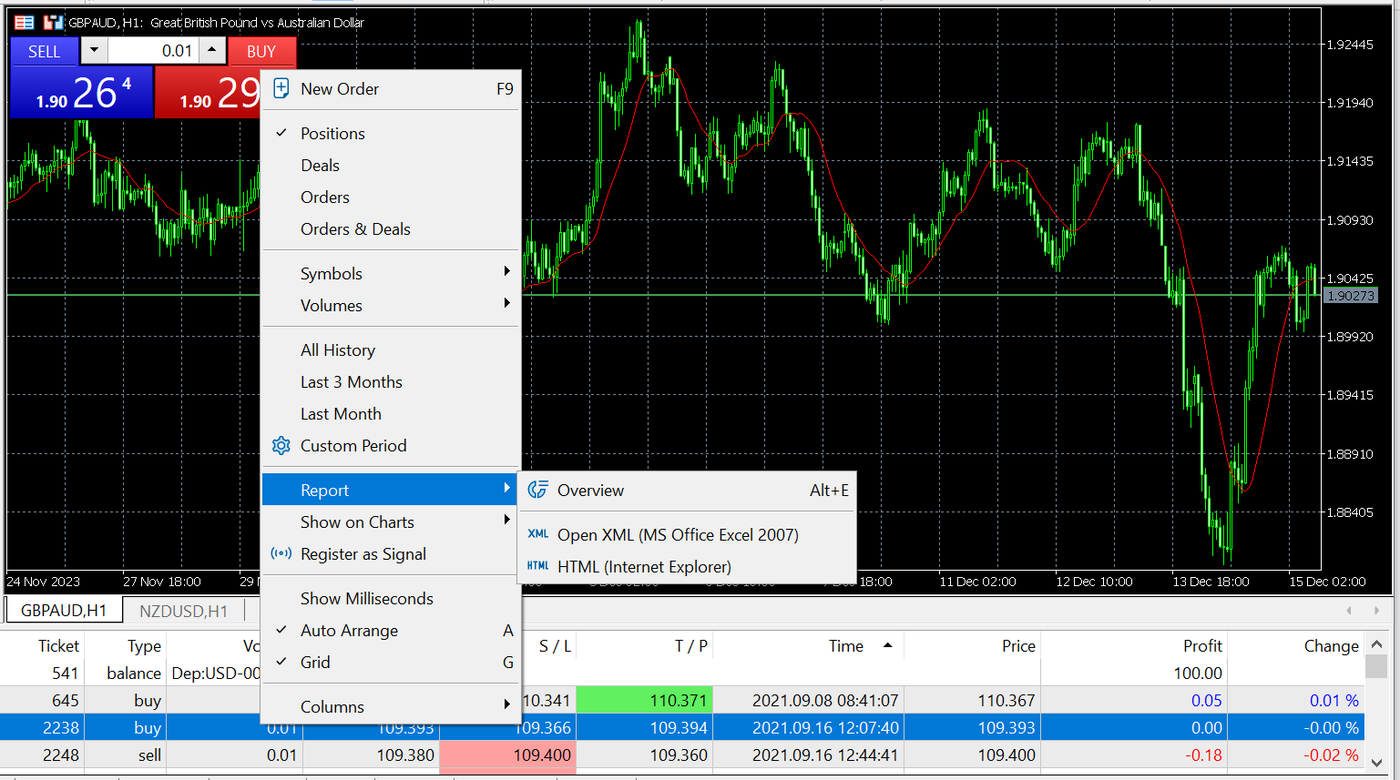The height and width of the screenshot is (780, 1400).
Task: Expand the Volumes submenu
Action: (332, 305)
